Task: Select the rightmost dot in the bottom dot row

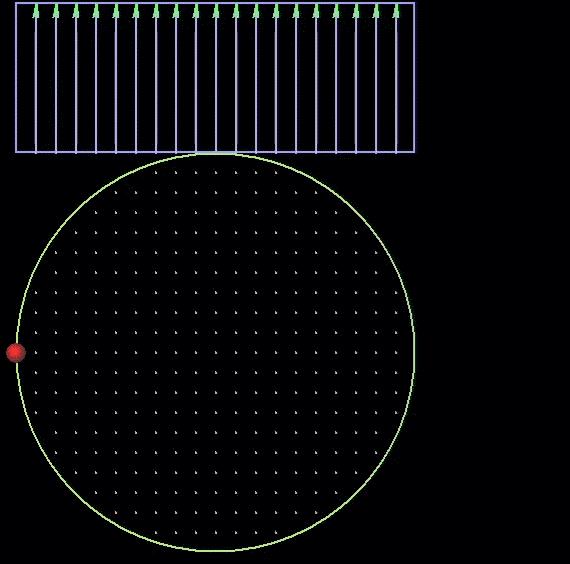Action: (x=276, y=533)
